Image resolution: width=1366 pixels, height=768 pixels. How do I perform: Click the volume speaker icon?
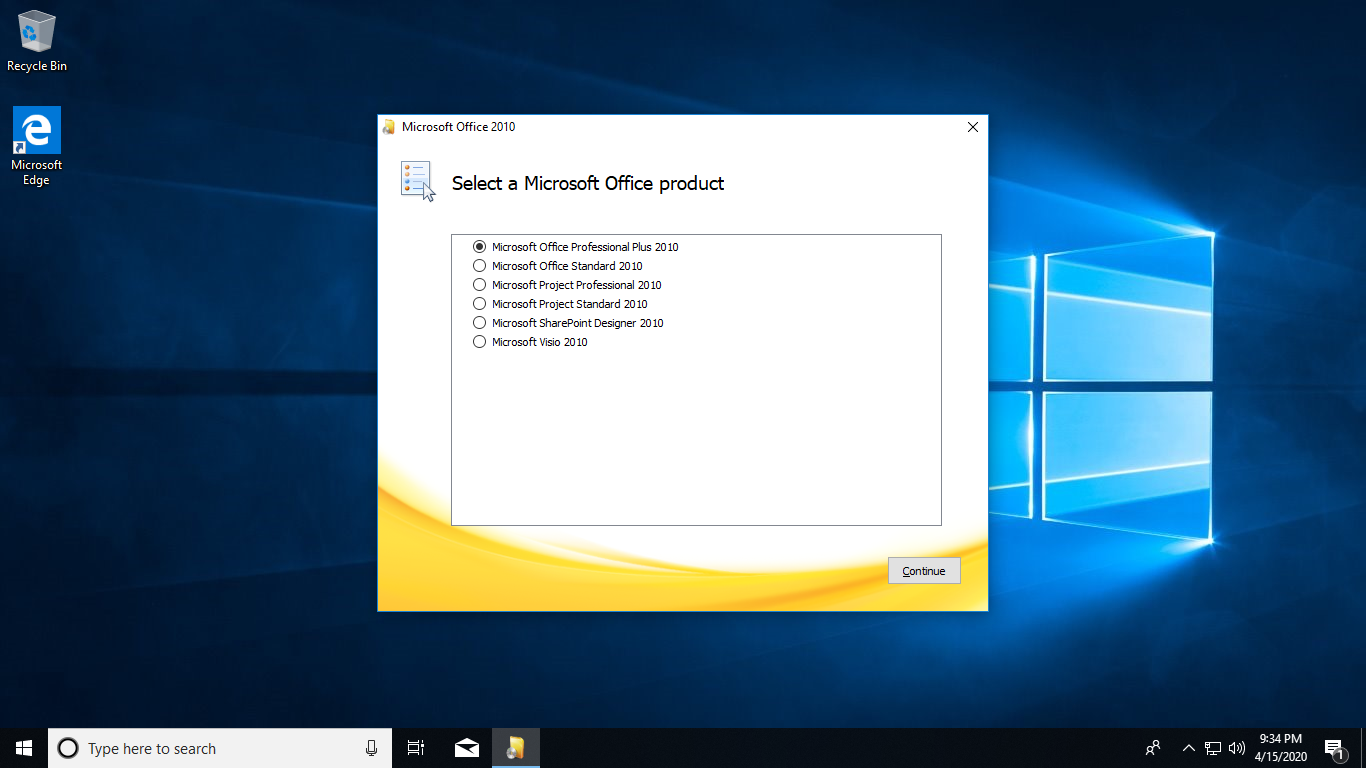coord(1237,748)
